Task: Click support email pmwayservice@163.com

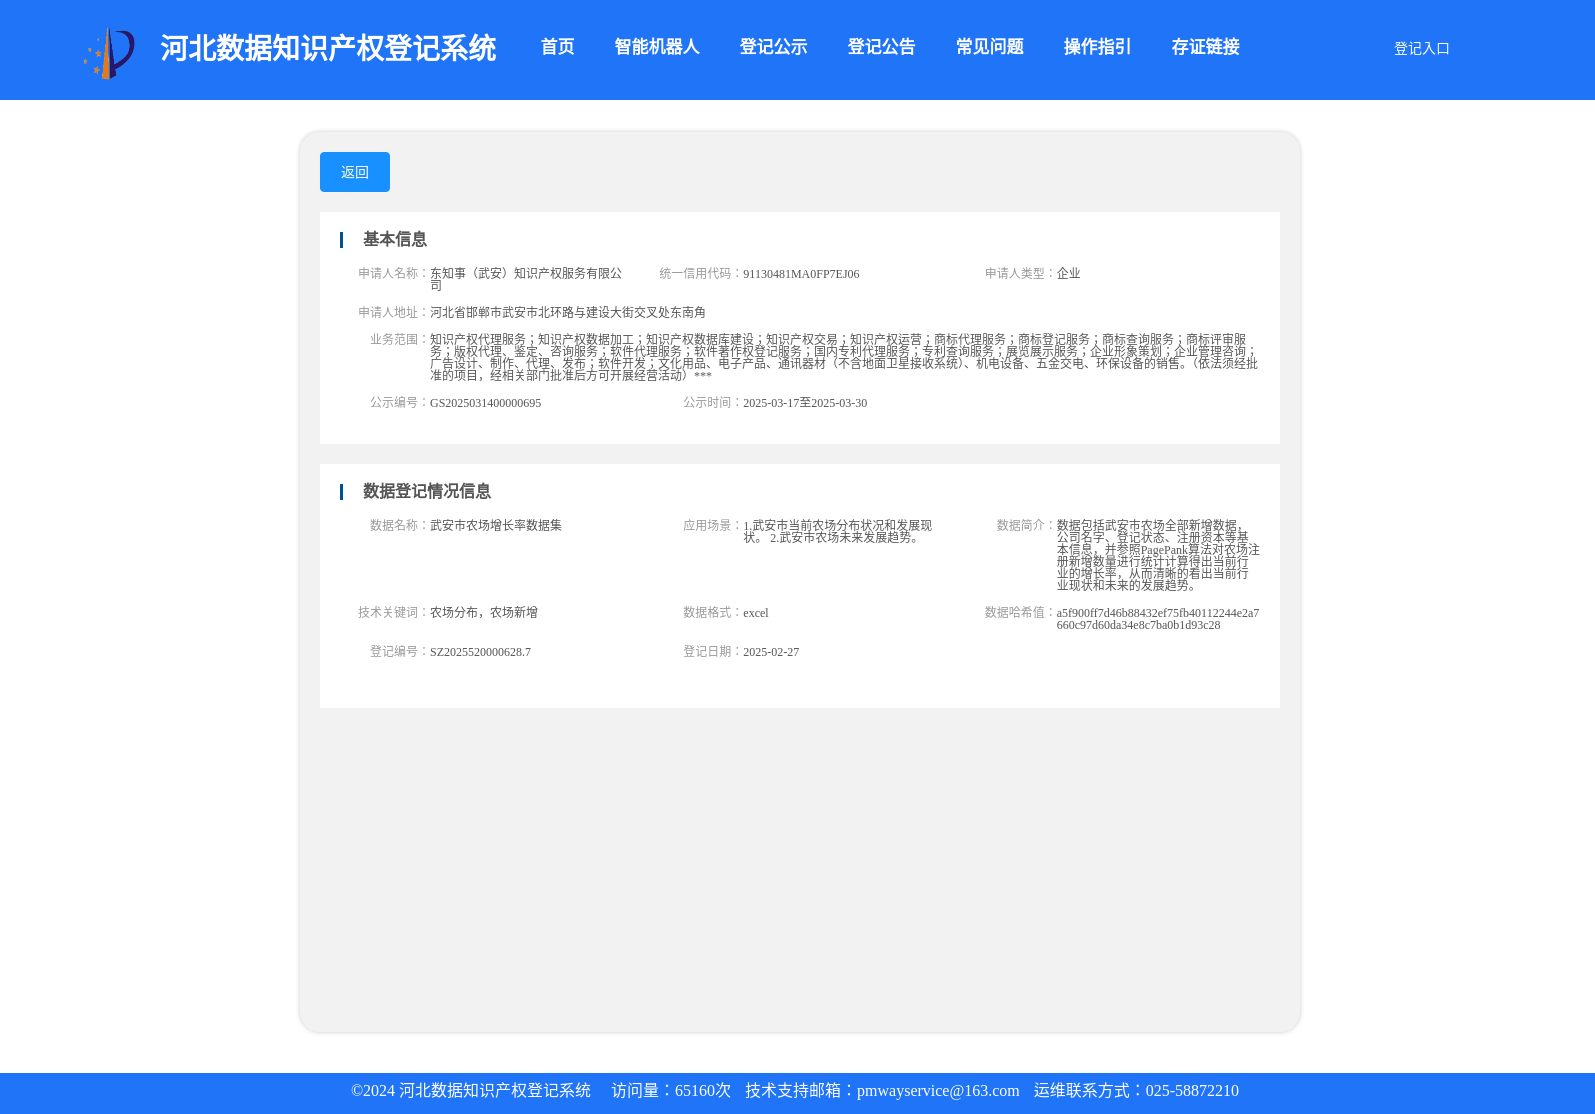Action: (x=938, y=1091)
